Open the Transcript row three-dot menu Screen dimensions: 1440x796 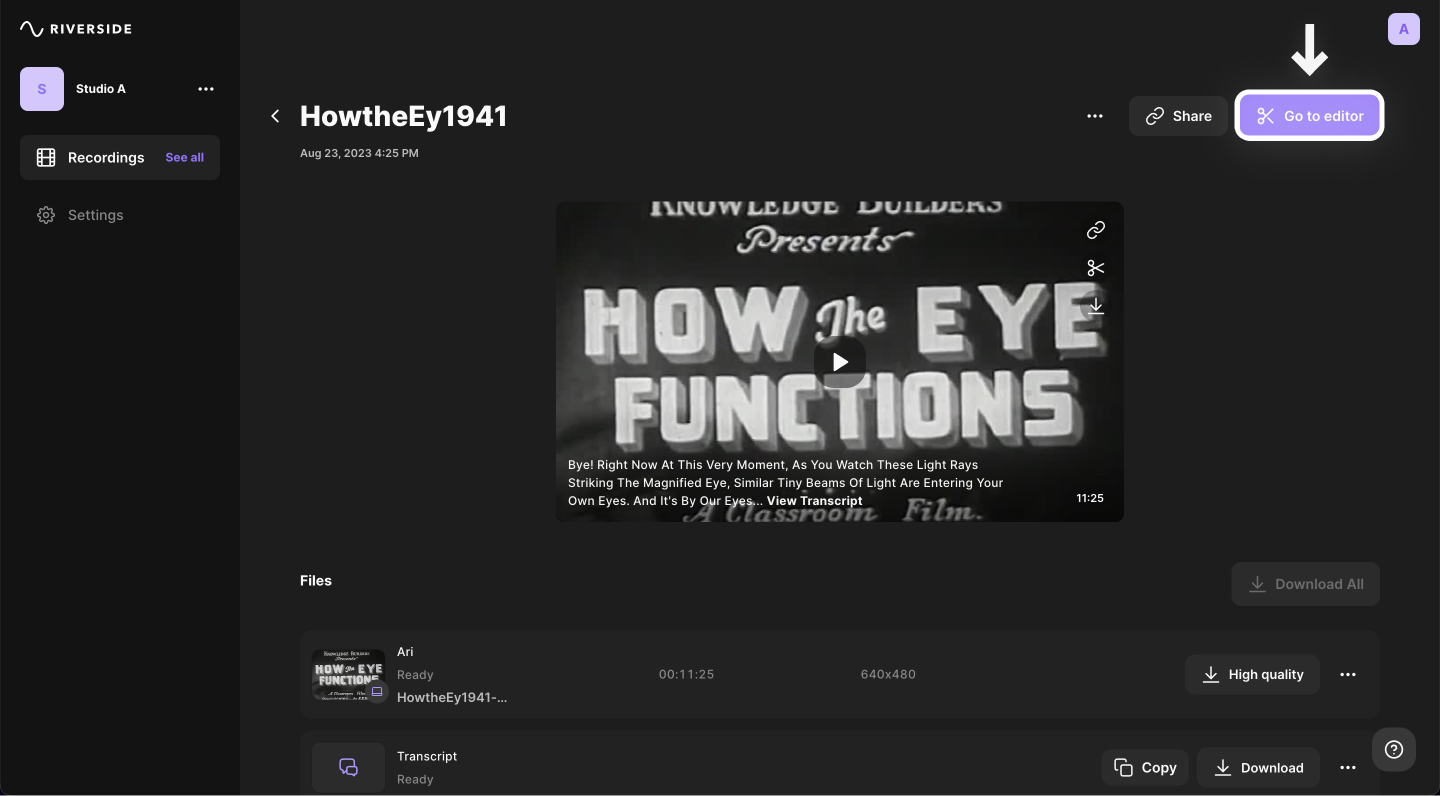click(1348, 768)
